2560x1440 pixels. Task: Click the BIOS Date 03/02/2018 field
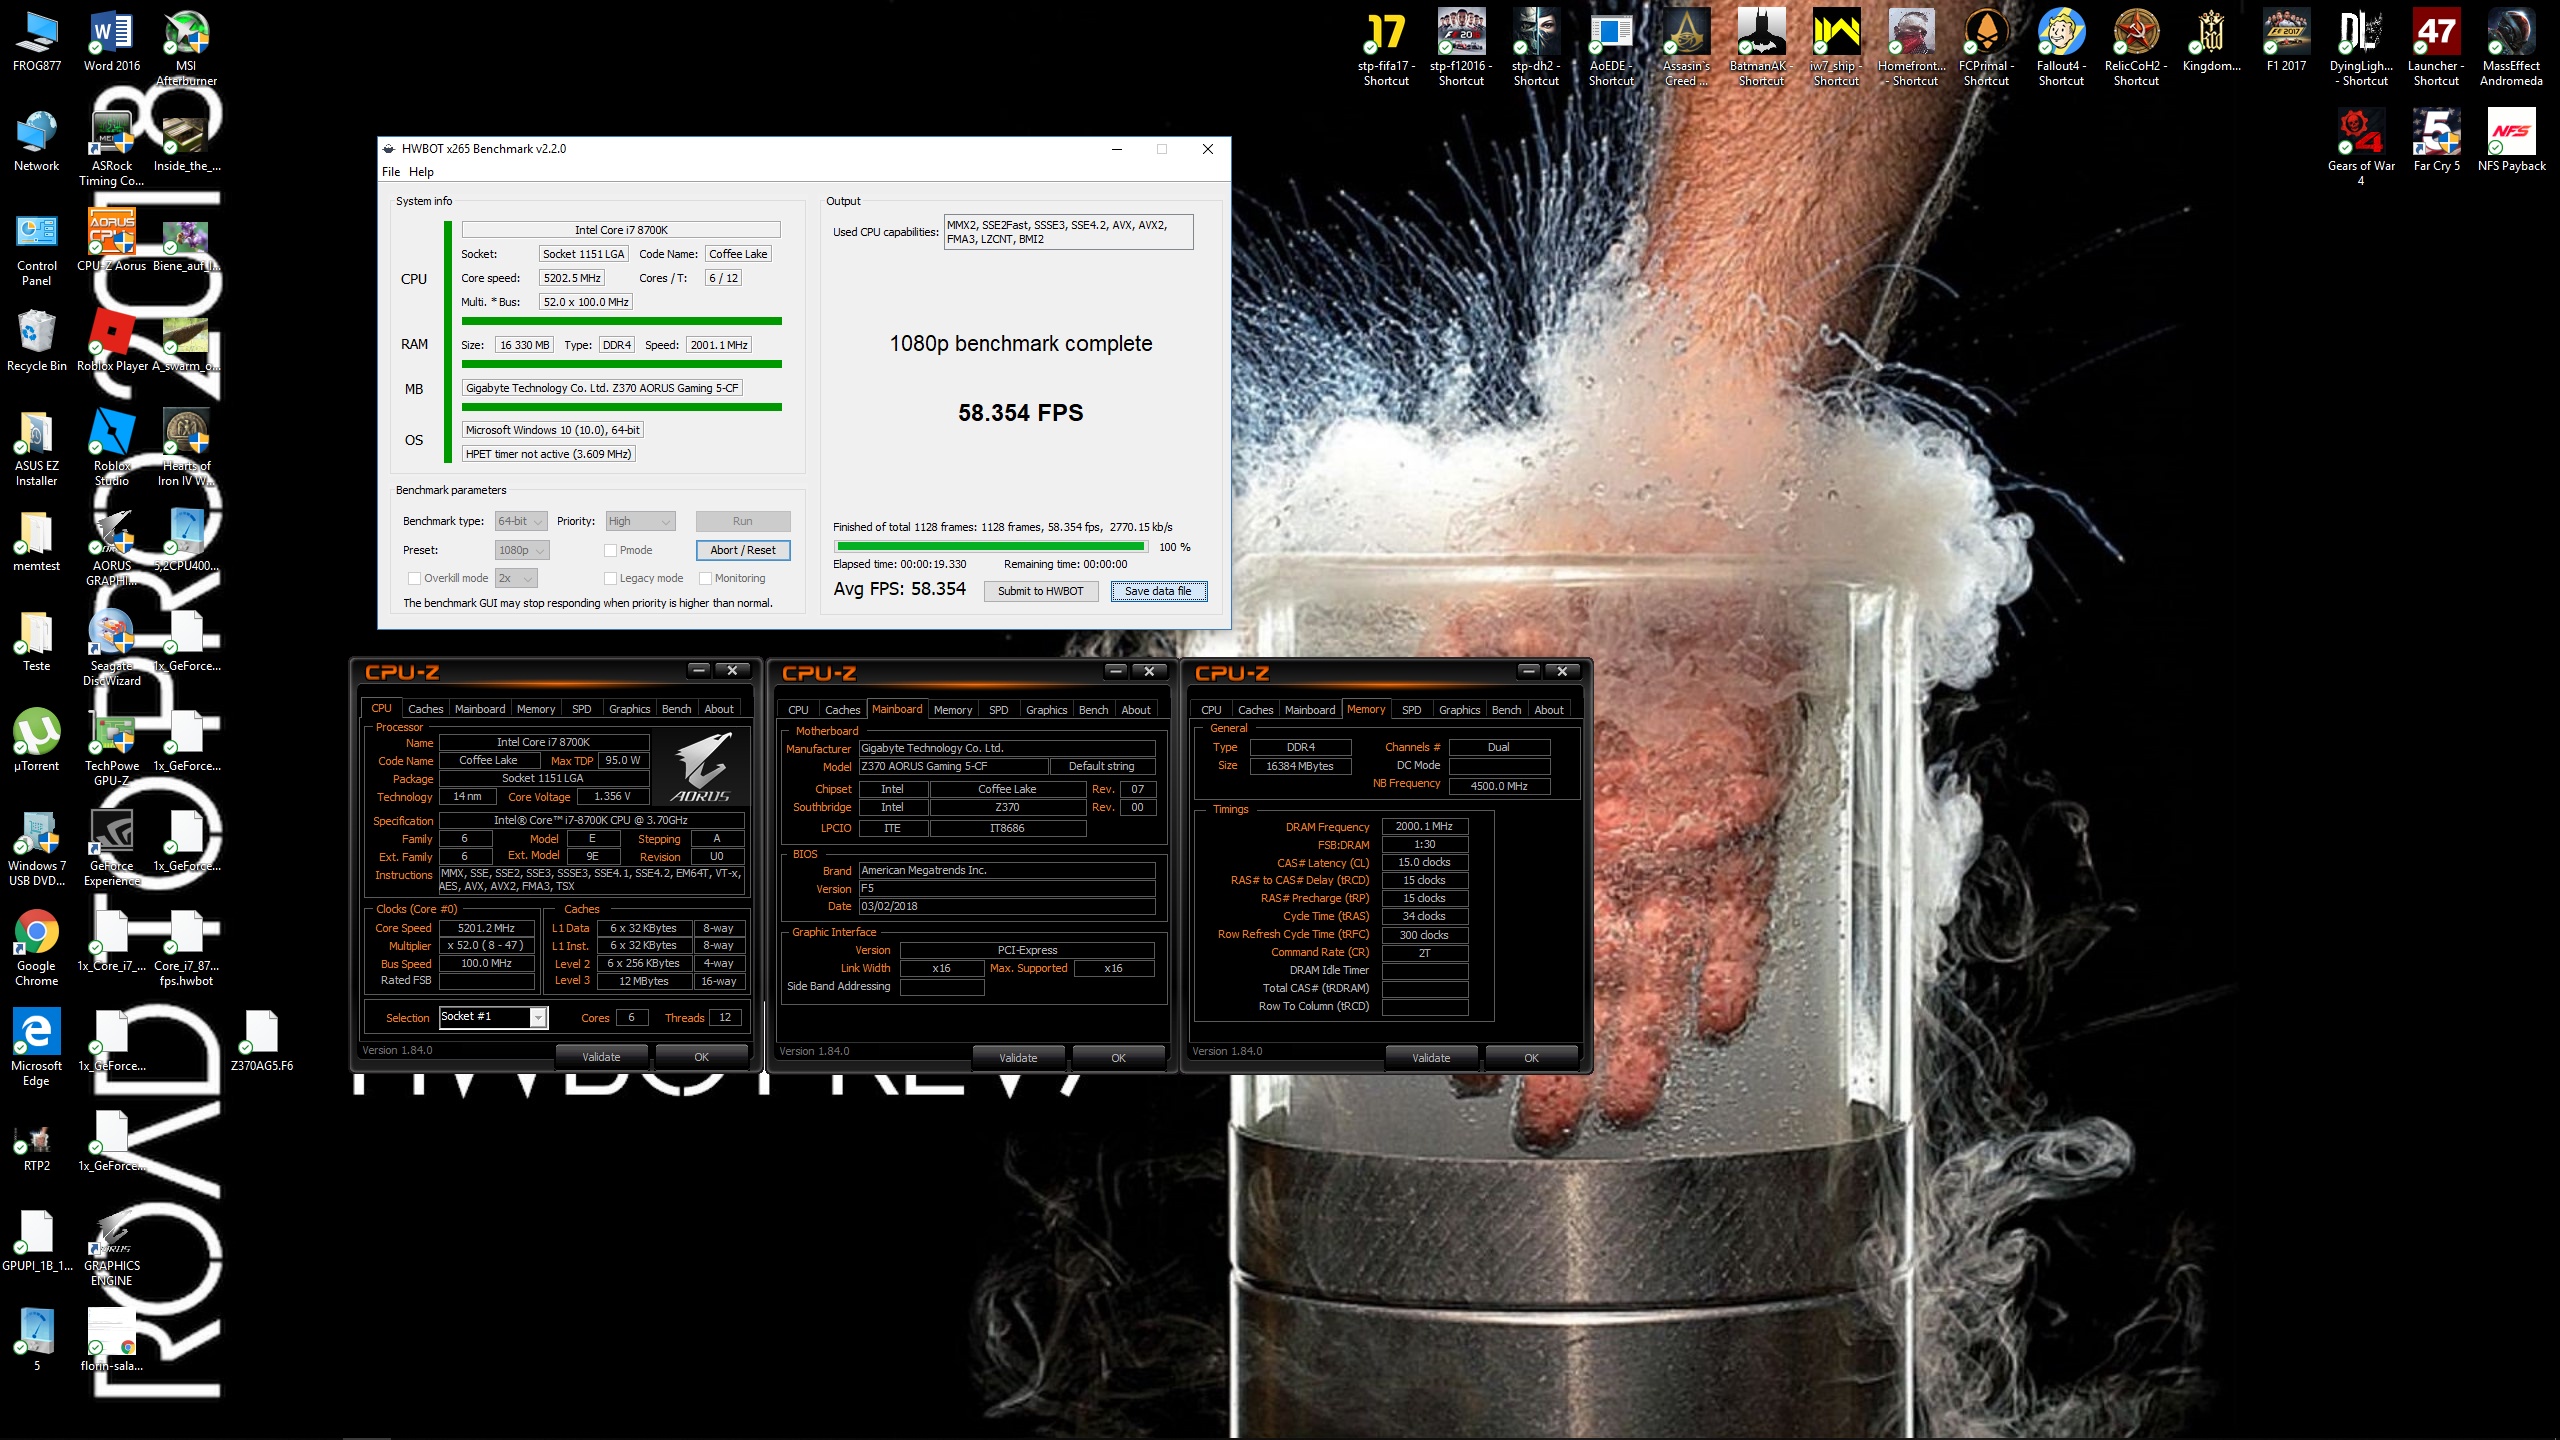coord(1007,907)
